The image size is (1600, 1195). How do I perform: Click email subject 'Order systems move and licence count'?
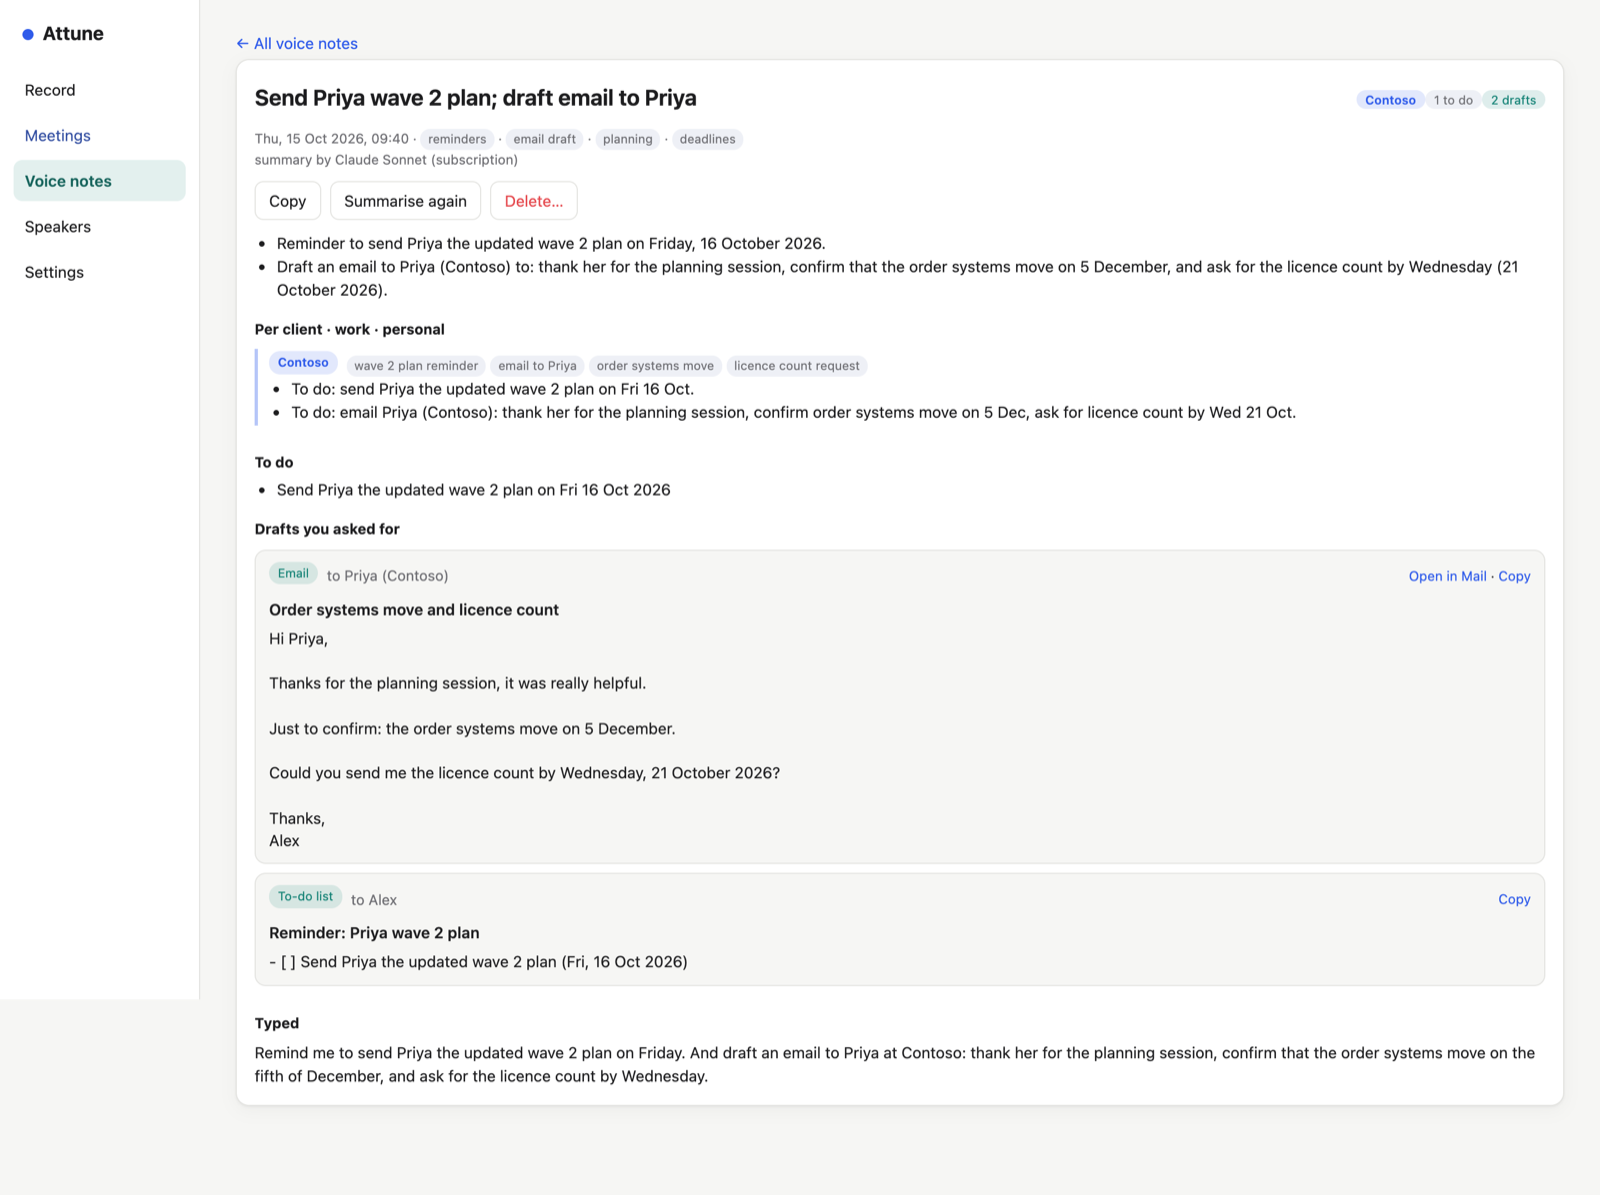point(414,610)
